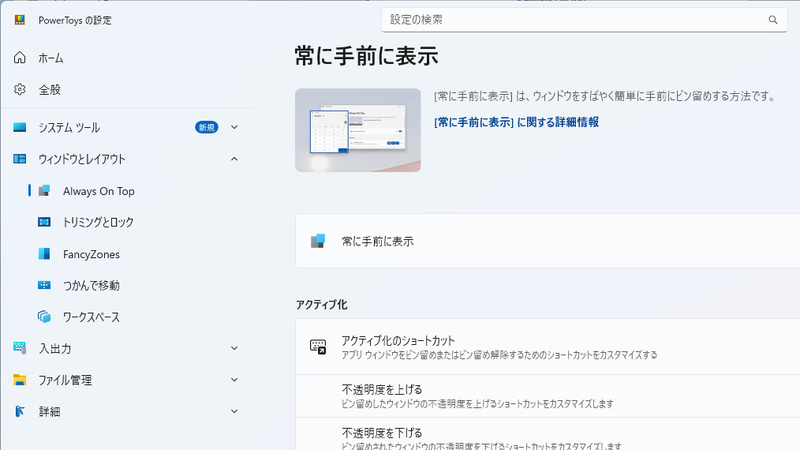Click the 設定の検索 search field
Viewport: 800px width, 450px height.
(584, 20)
